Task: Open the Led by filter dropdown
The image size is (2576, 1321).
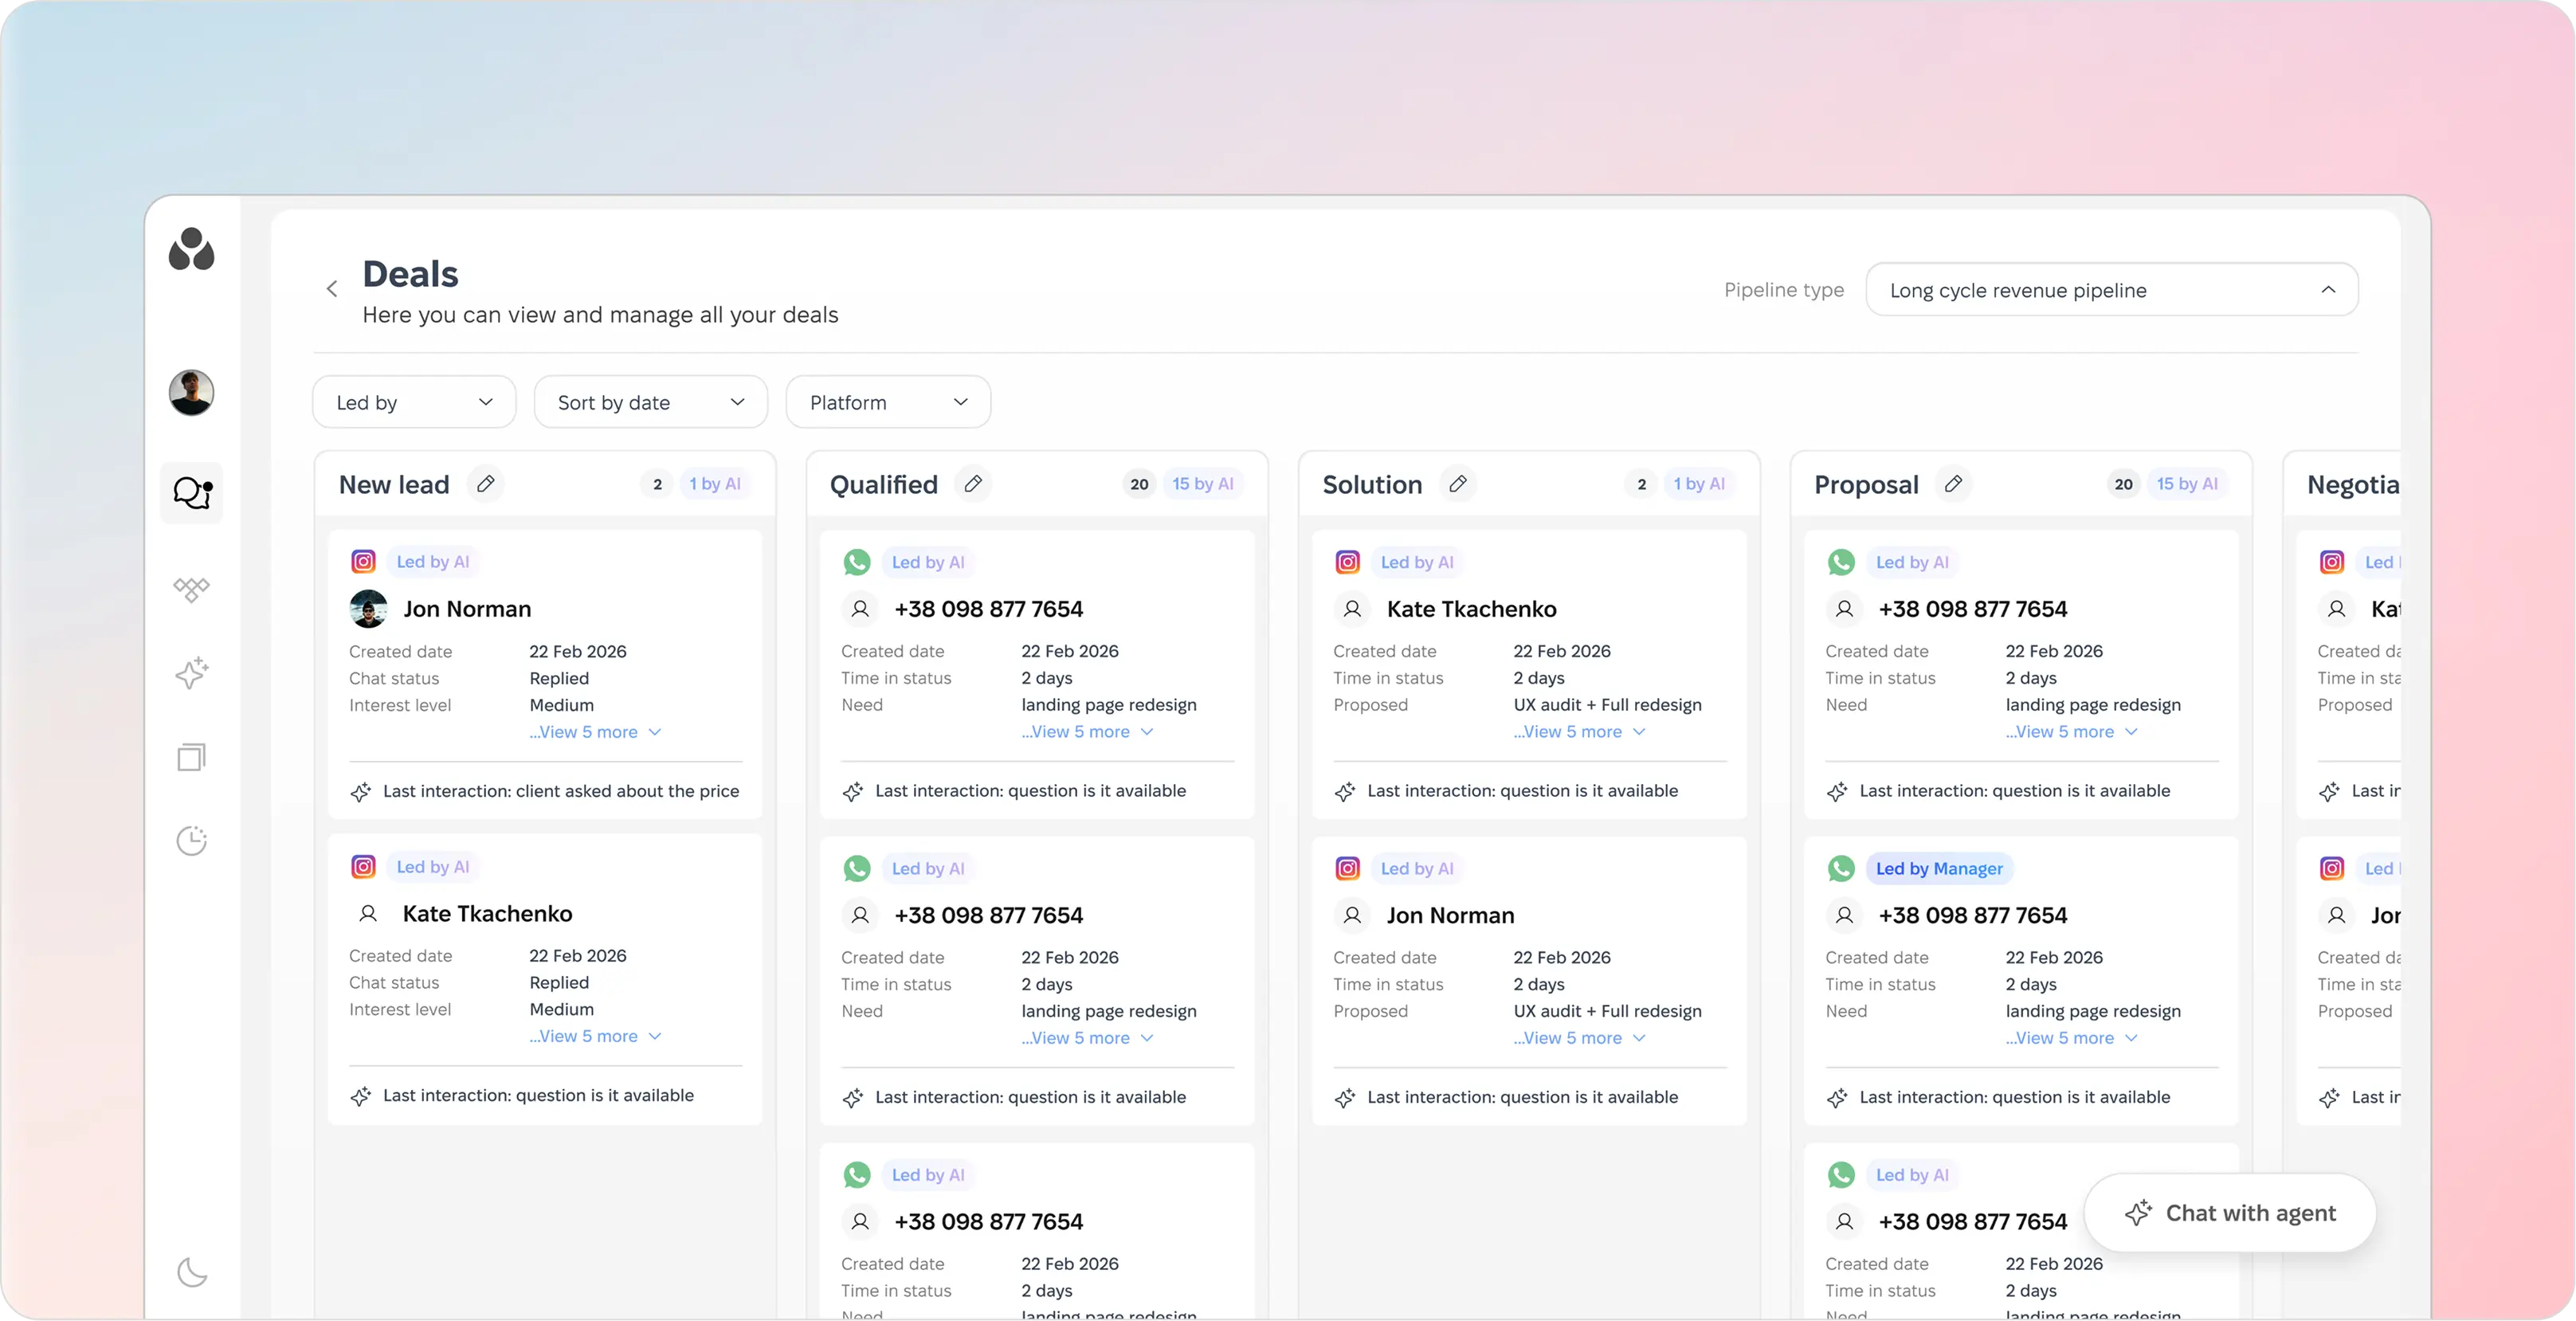Action: click(413, 401)
